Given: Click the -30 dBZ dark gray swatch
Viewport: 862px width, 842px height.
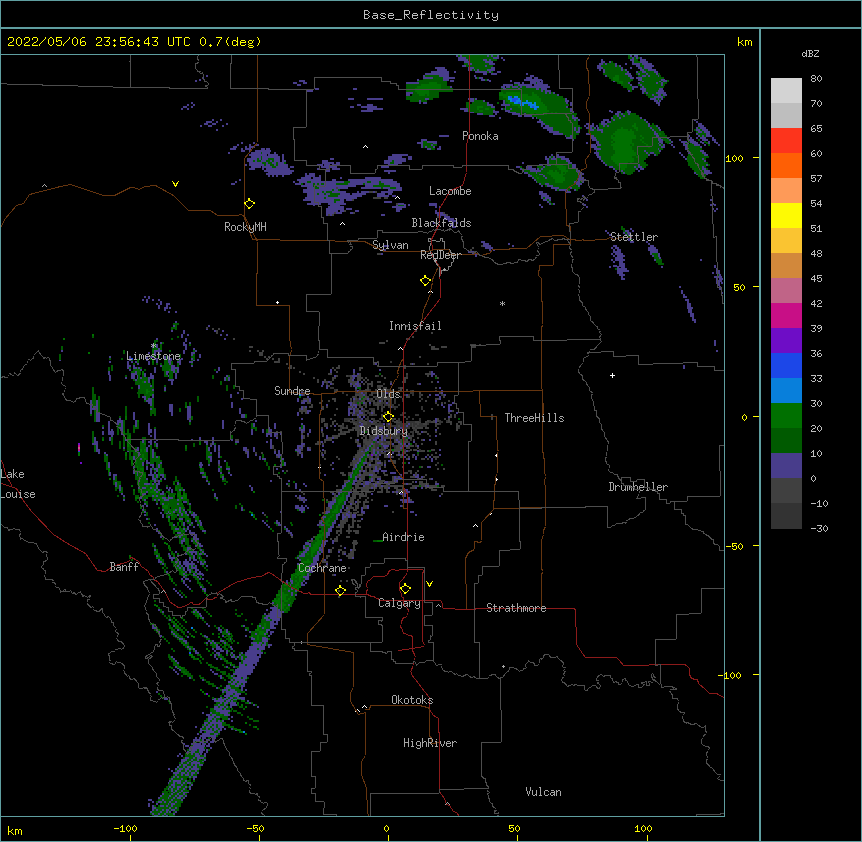Looking at the screenshot, I should (786, 516).
